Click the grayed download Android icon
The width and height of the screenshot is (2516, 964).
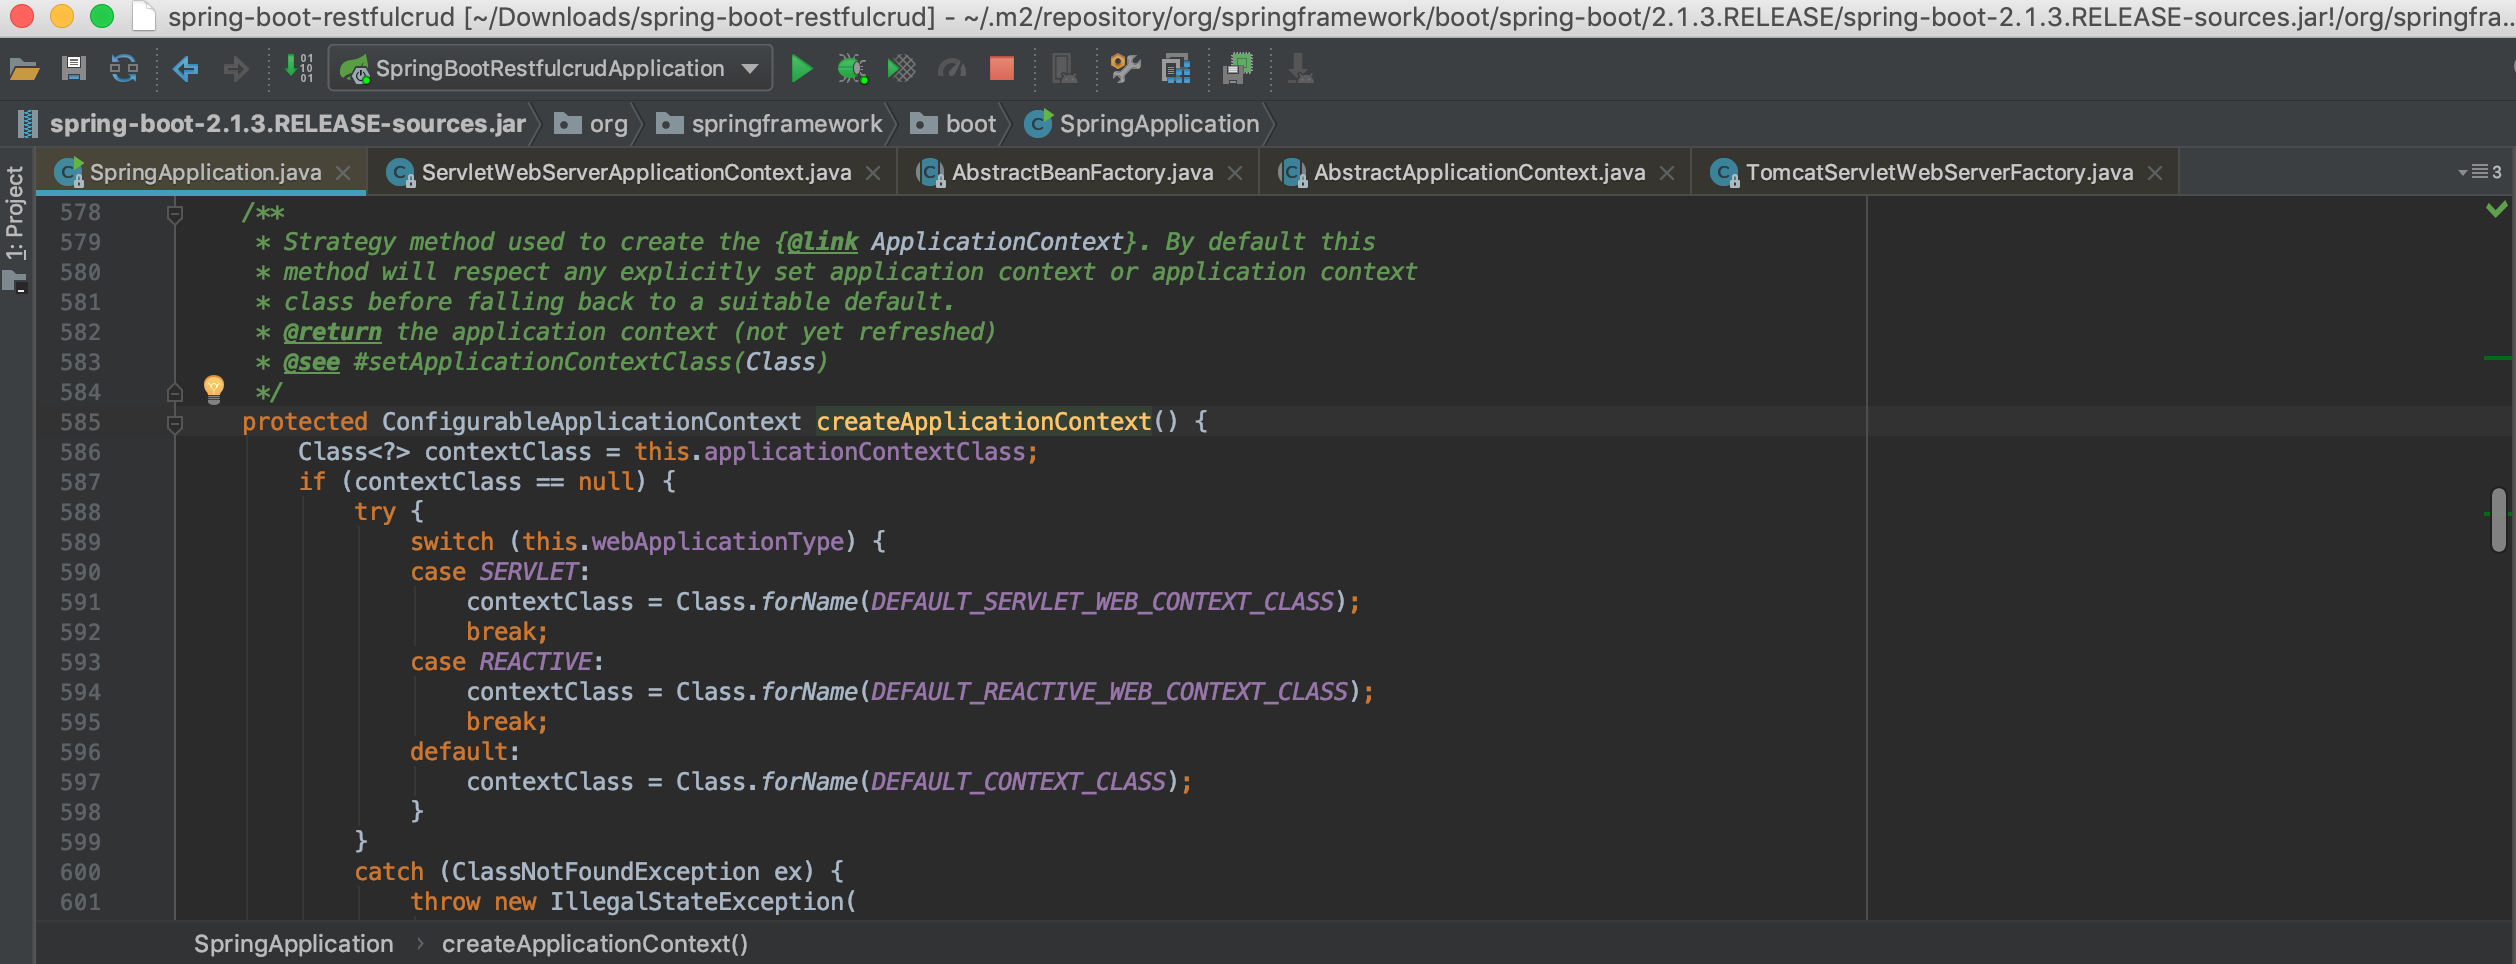(1300, 69)
